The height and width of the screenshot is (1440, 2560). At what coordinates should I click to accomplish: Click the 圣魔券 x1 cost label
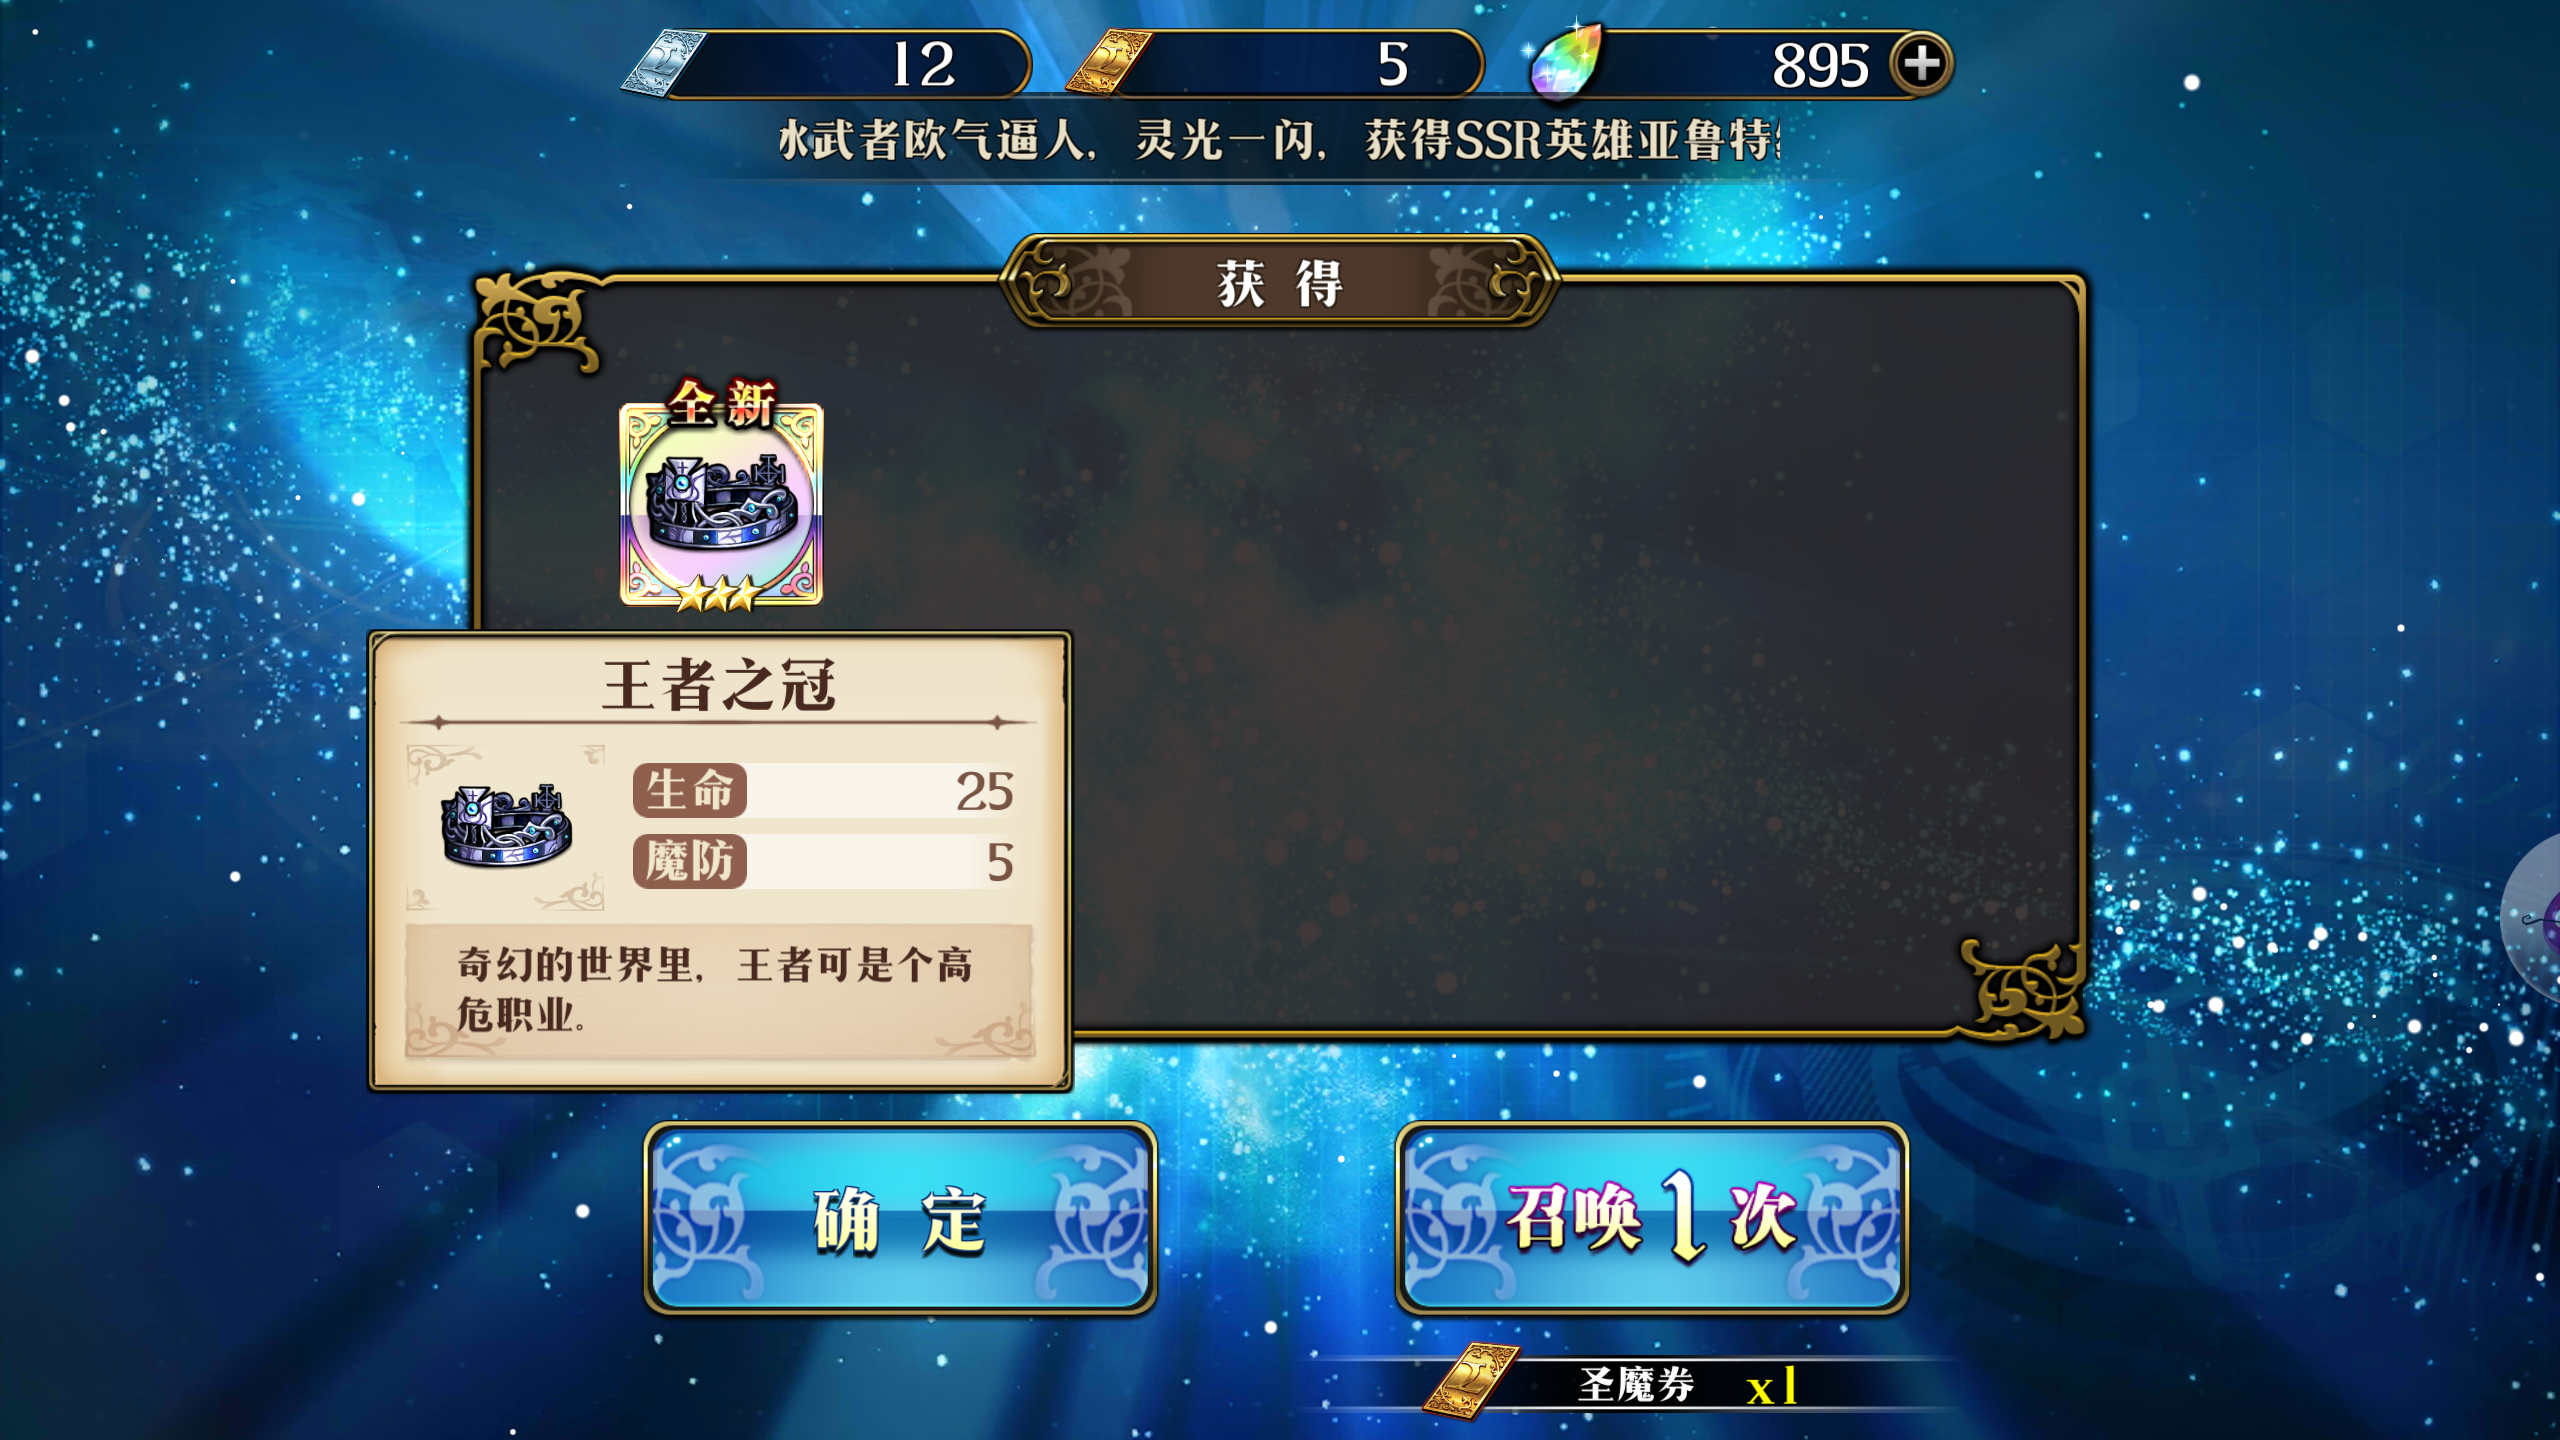point(1687,1385)
